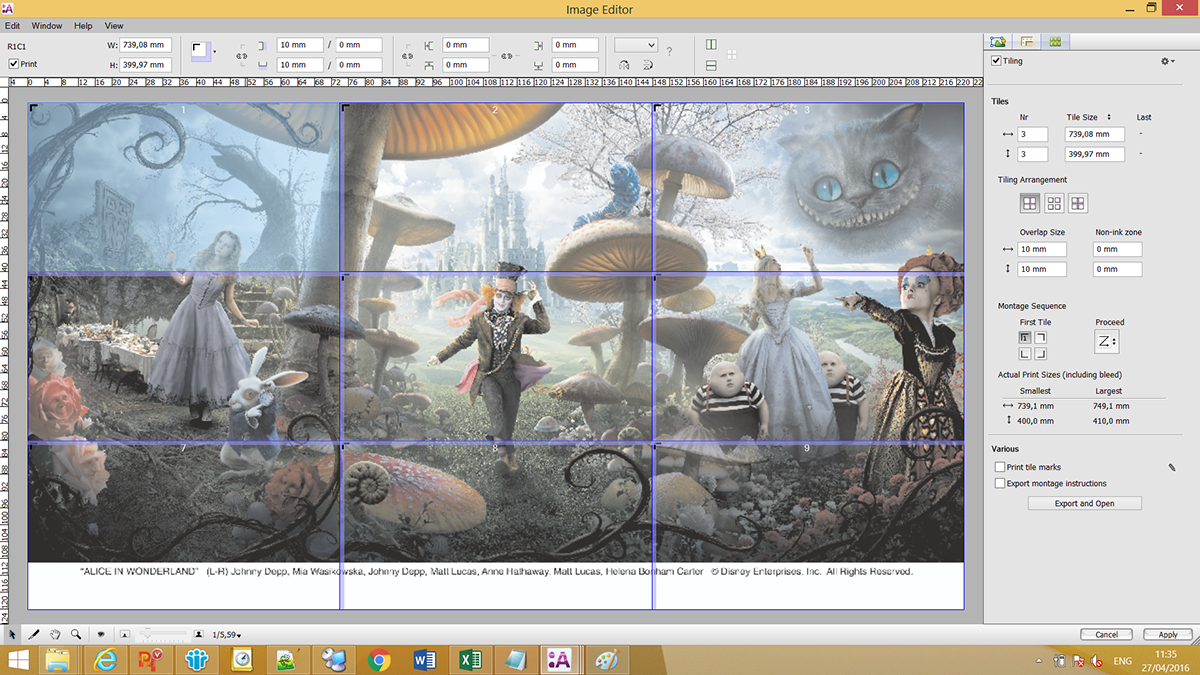Set first tile to top-right corner
Screen dimensions: 1200x675
1040,339
